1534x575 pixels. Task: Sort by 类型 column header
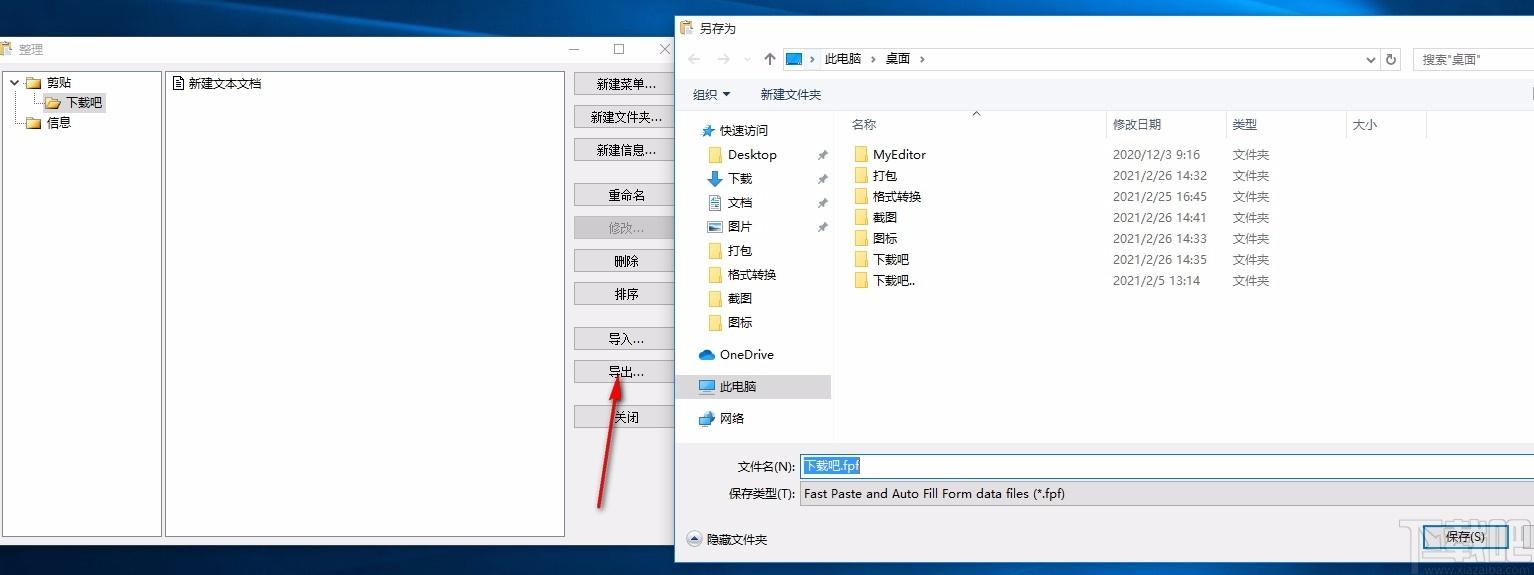pyautogui.click(x=1244, y=125)
